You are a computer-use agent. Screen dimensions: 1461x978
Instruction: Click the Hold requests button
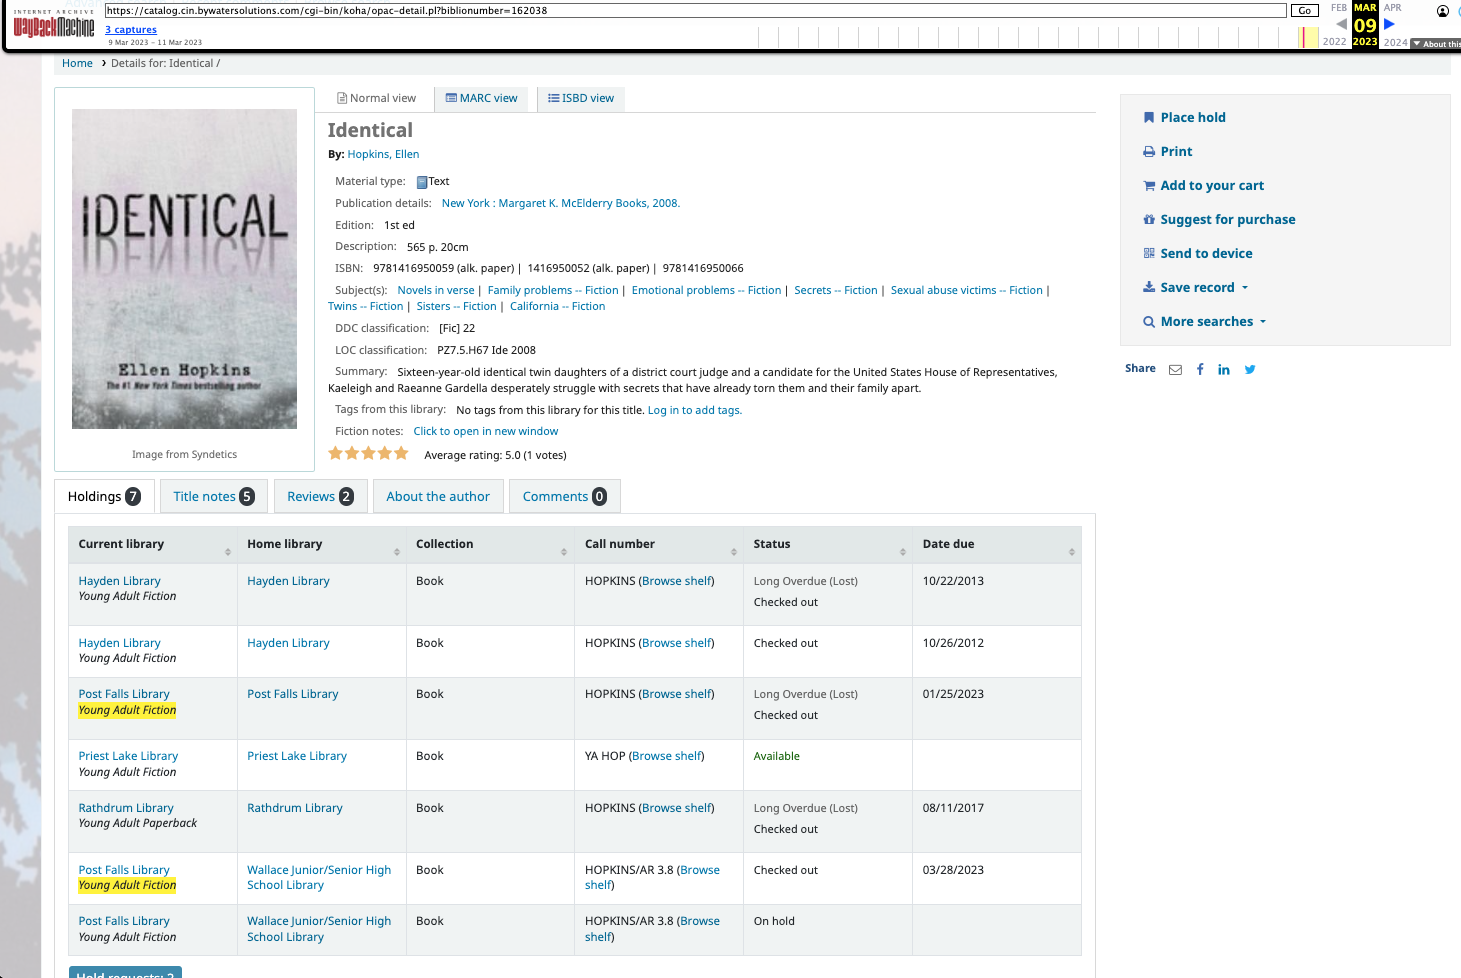[x=125, y=973]
